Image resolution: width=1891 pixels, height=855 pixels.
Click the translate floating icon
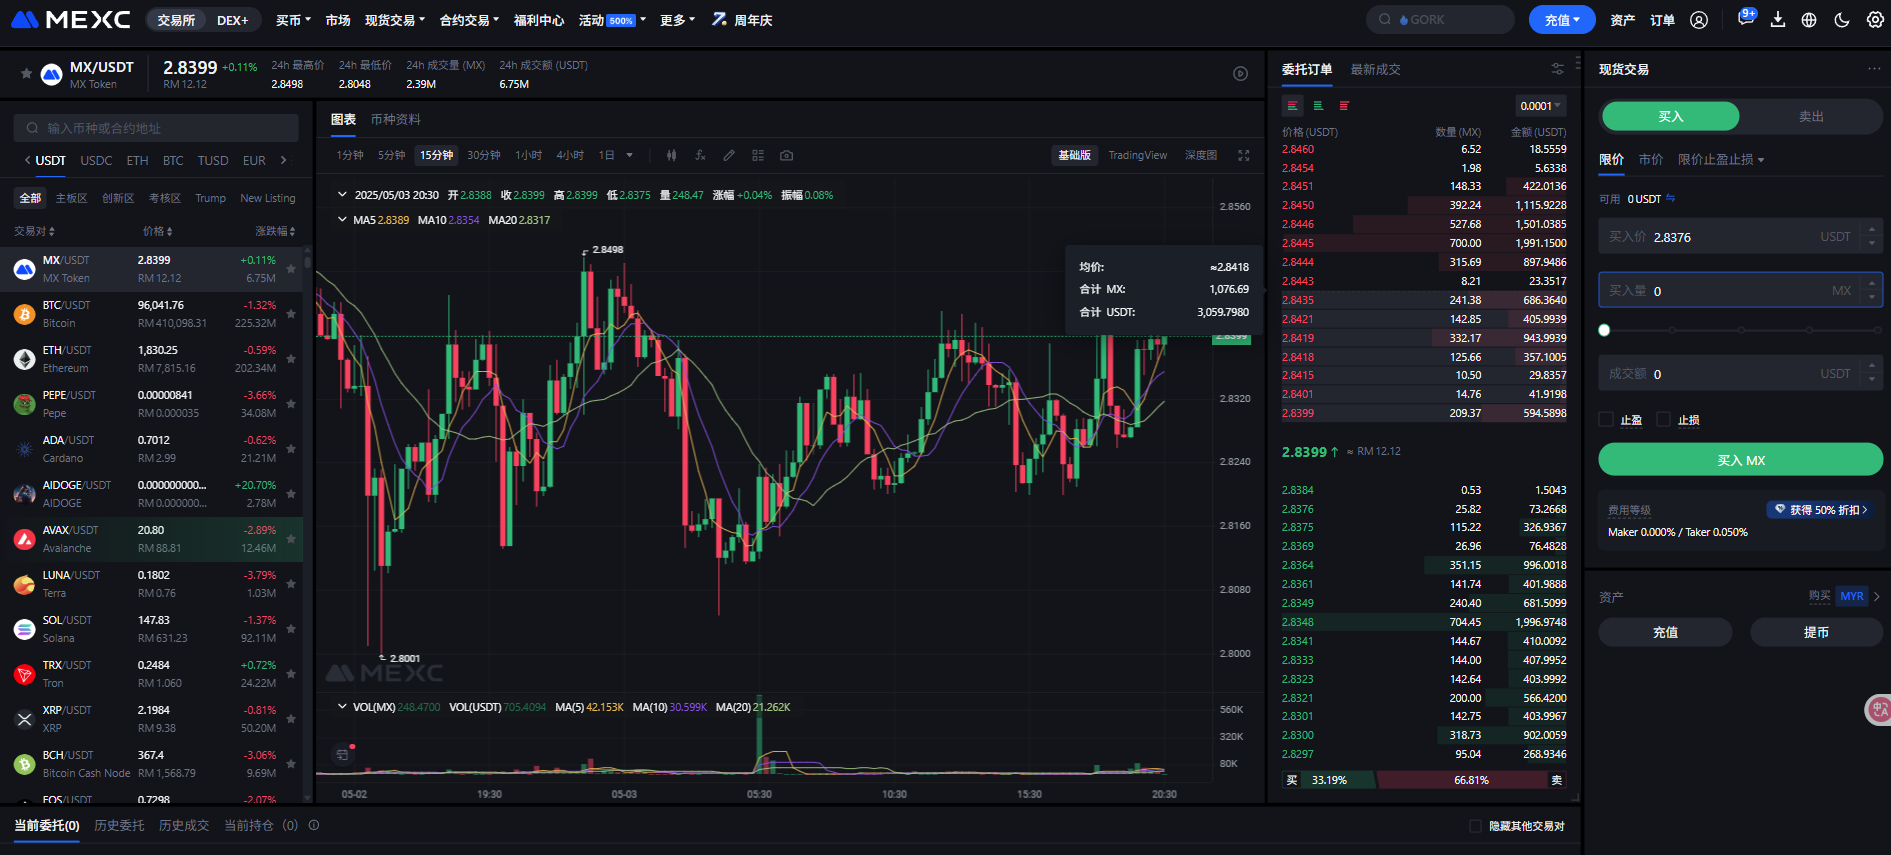1879,709
